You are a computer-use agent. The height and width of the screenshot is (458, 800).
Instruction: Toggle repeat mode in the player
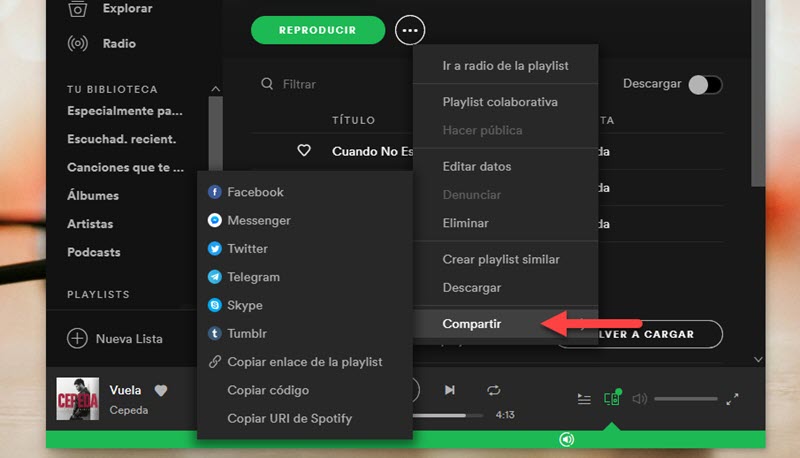pyautogui.click(x=494, y=389)
